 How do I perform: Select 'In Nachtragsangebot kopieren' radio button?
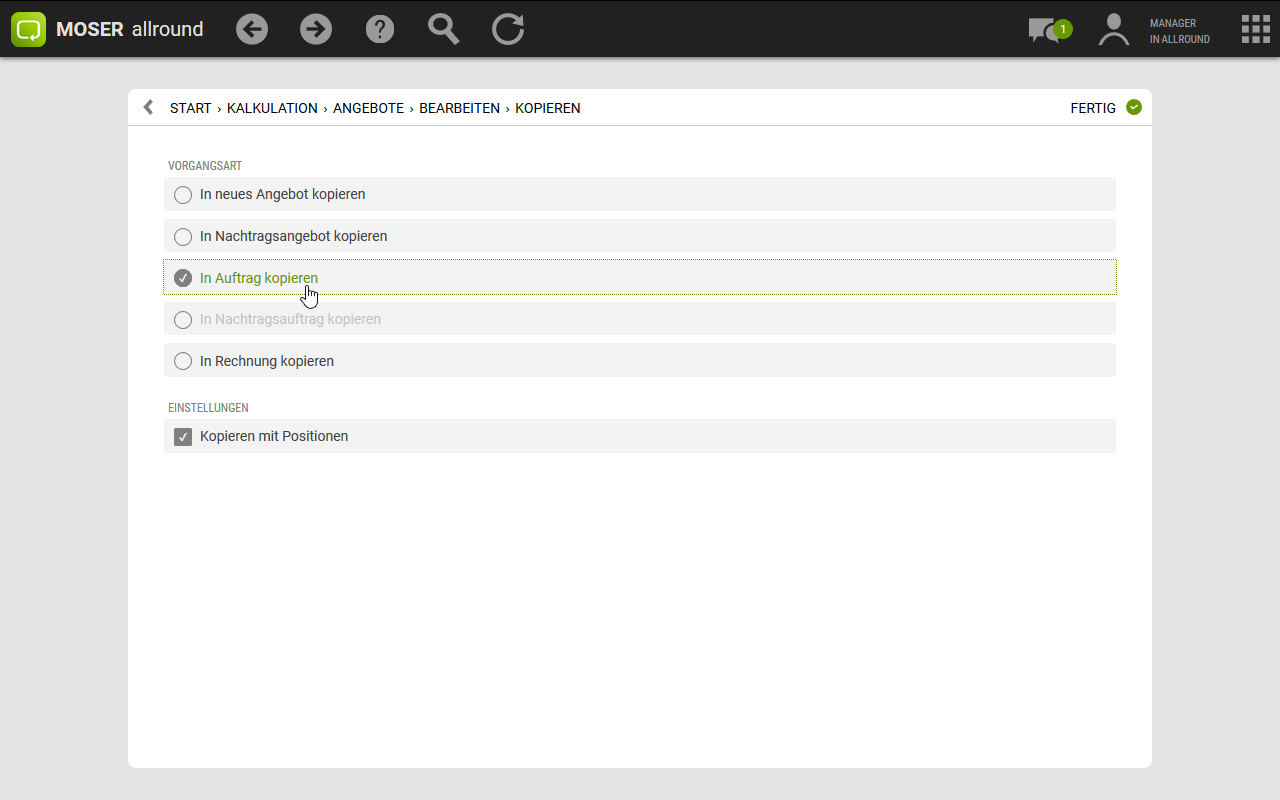(x=183, y=237)
